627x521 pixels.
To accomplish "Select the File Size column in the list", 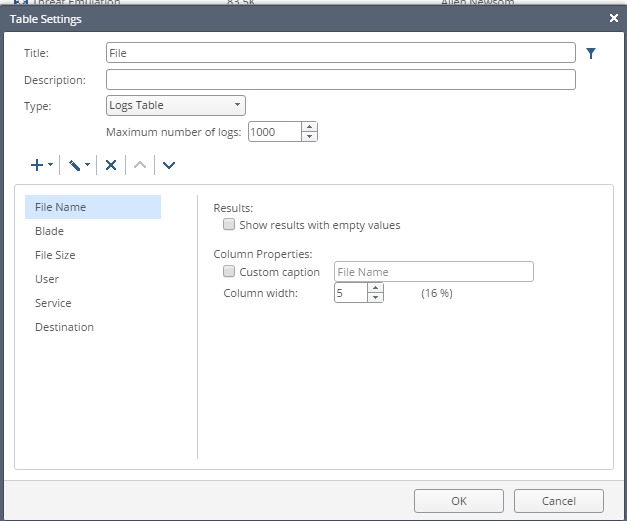I will [x=93, y=255].
